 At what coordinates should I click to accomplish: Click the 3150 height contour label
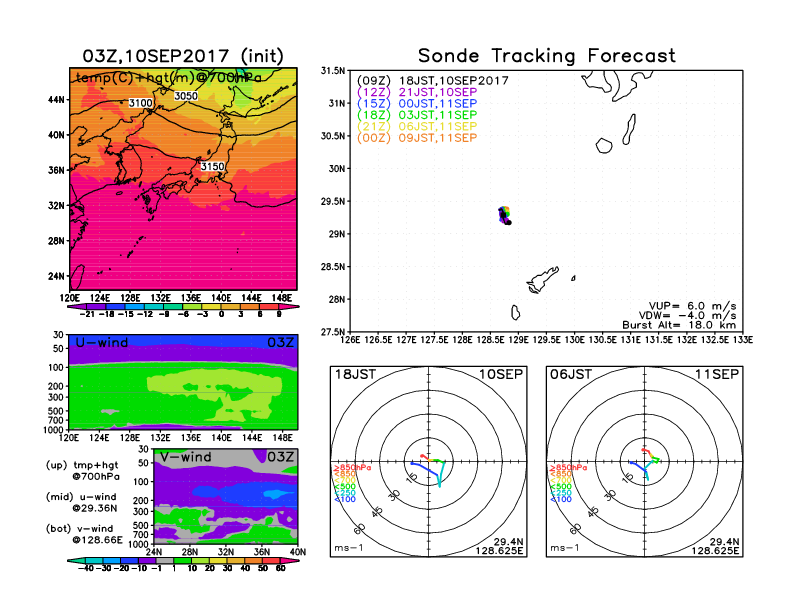click(213, 166)
